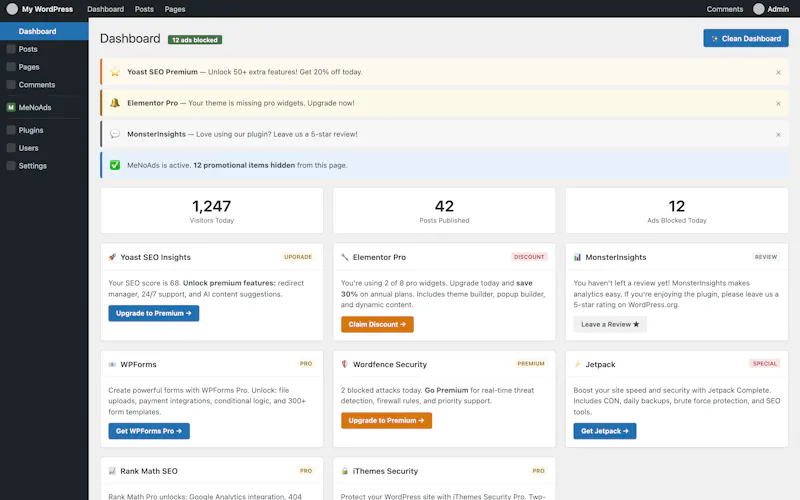
Task: Open Settings label in the sidebar menu
Action: [33, 166]
